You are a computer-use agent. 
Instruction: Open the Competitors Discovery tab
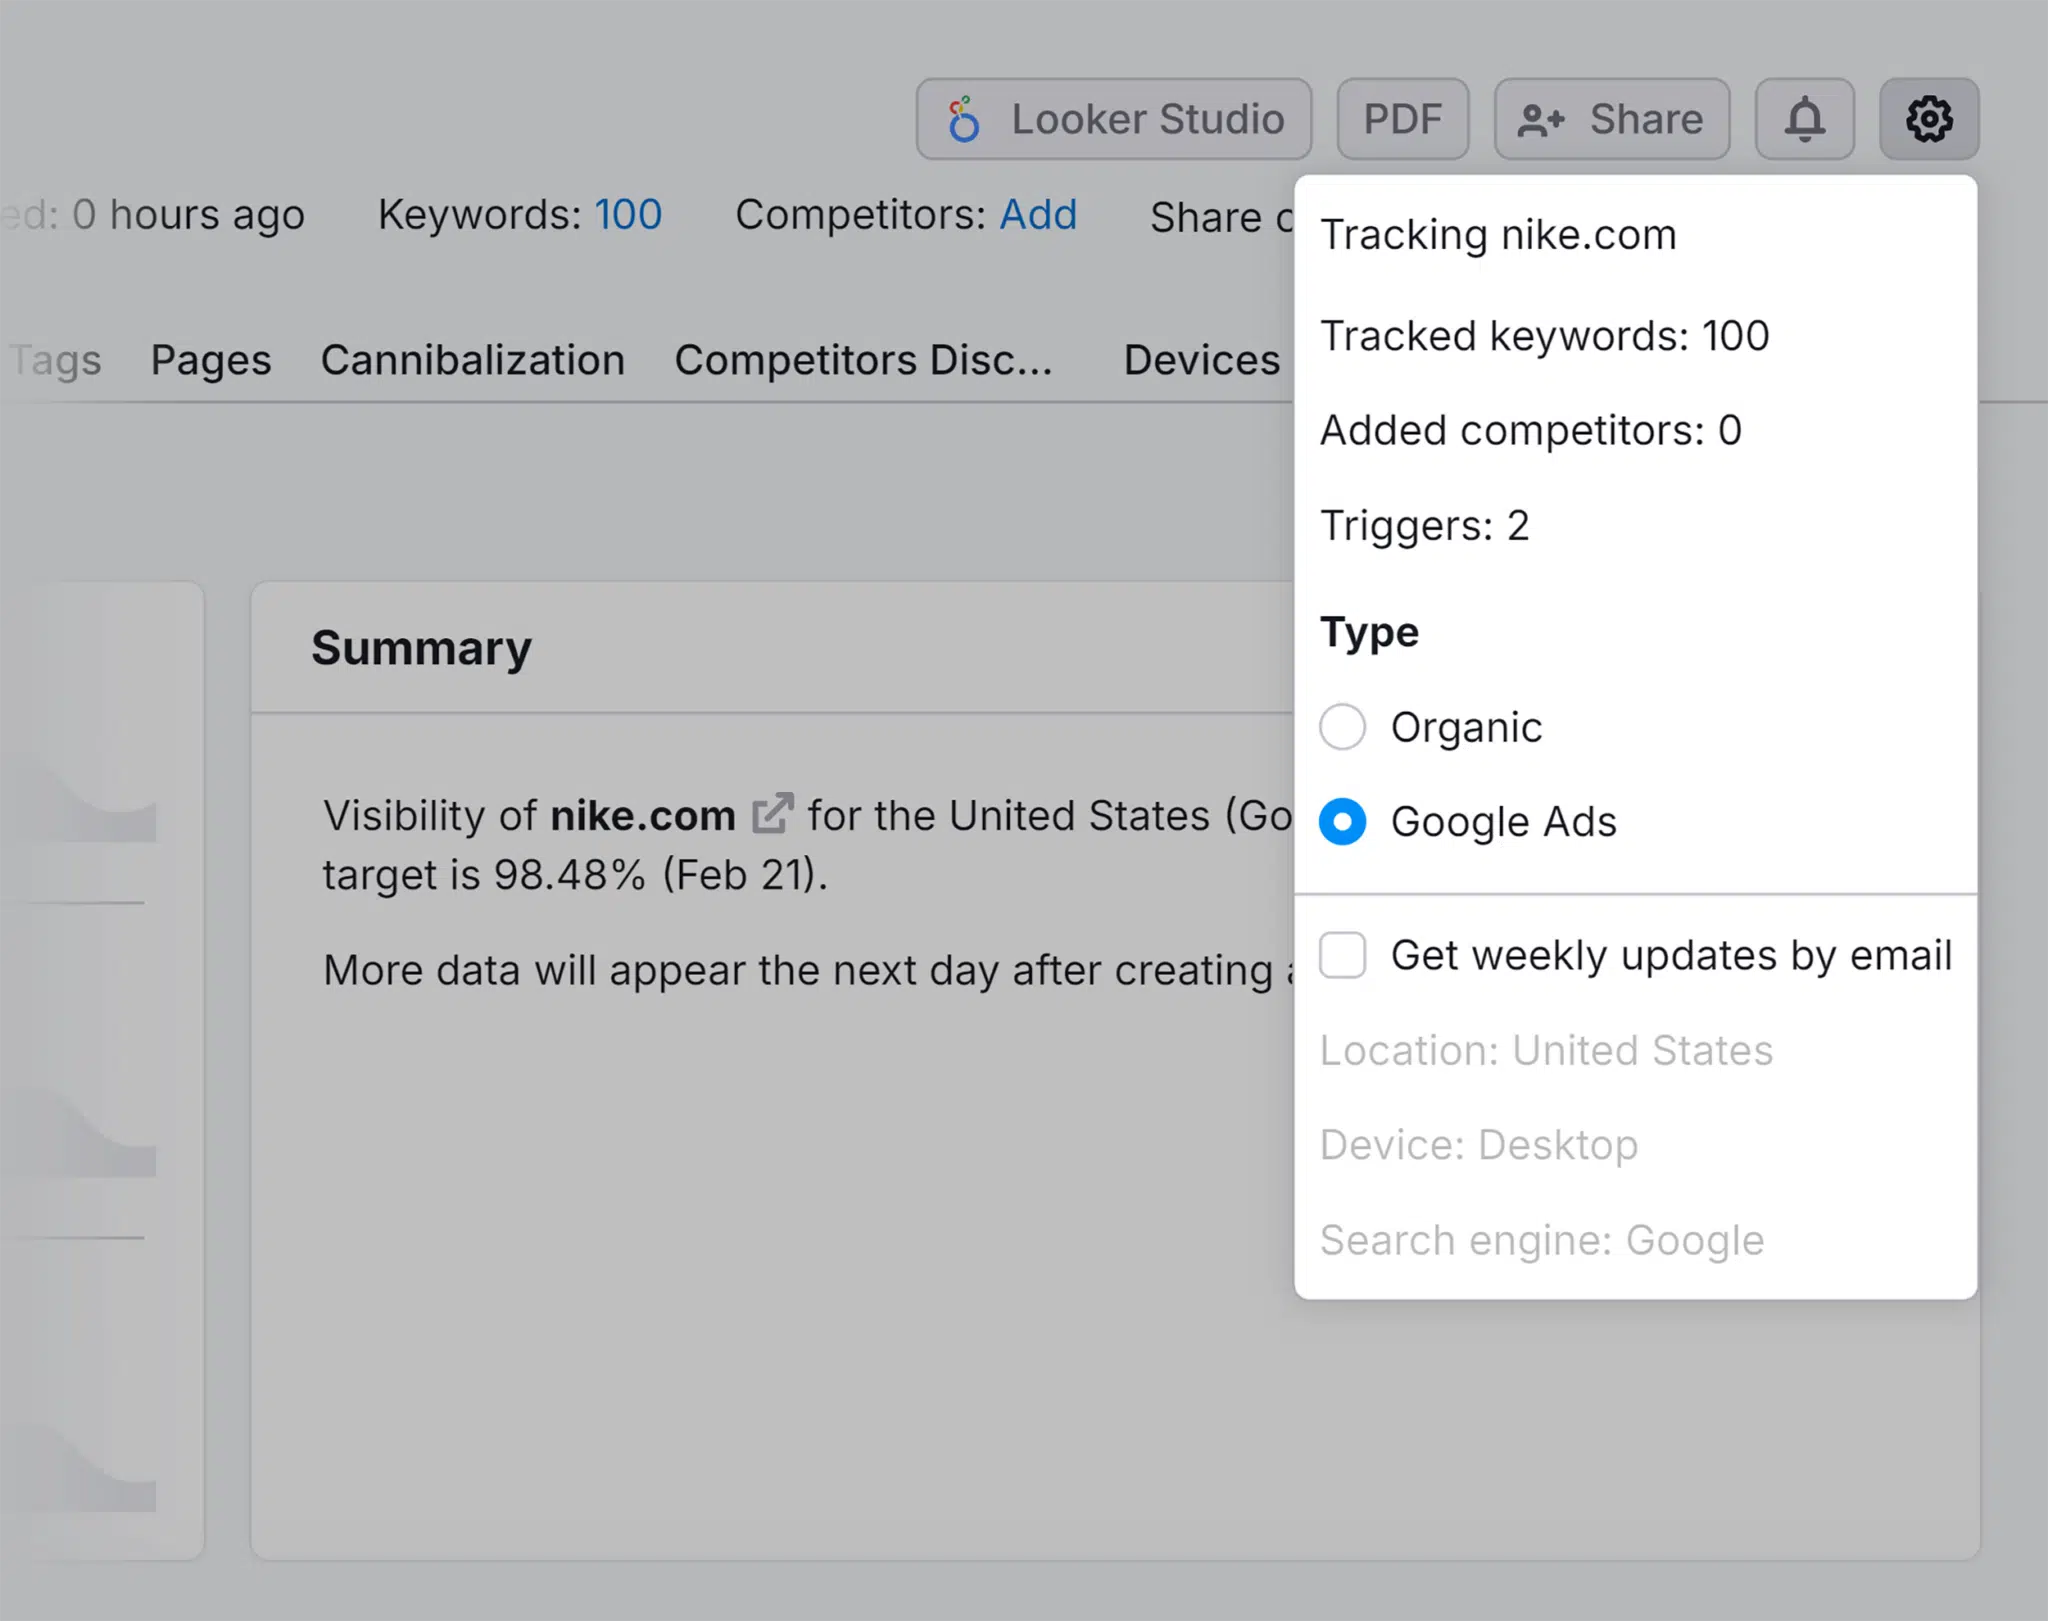(864, 360)
